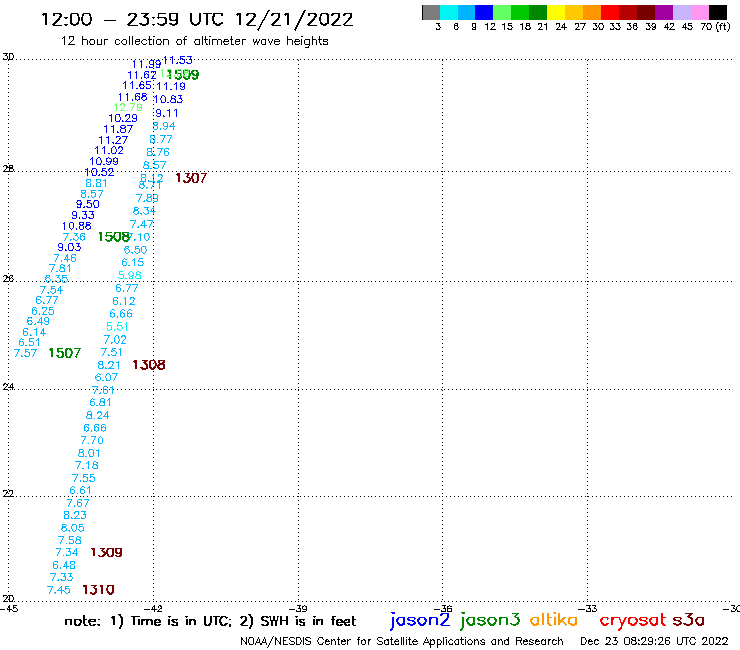Viewport: 740px width, 650px height.
Task: Click the NOAA/NESDIS credit line
Action: [402, 642]
